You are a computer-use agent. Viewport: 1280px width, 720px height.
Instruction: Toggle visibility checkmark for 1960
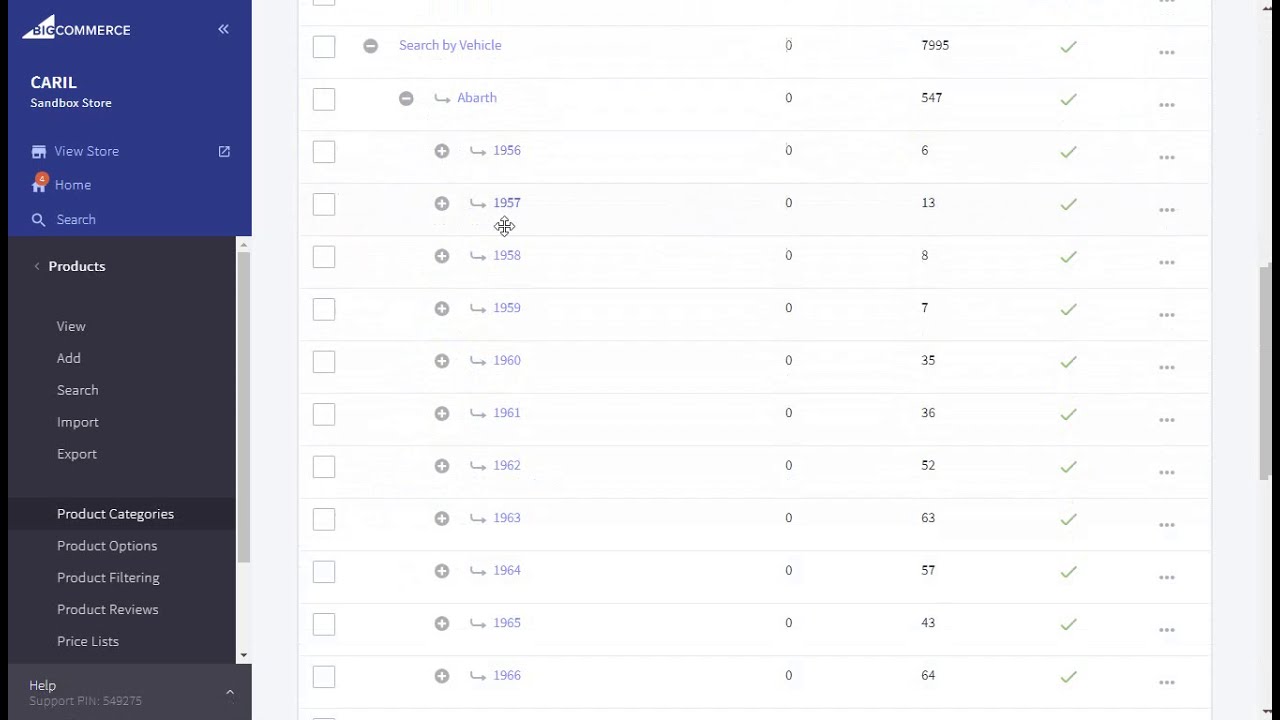pos(1068,362)
